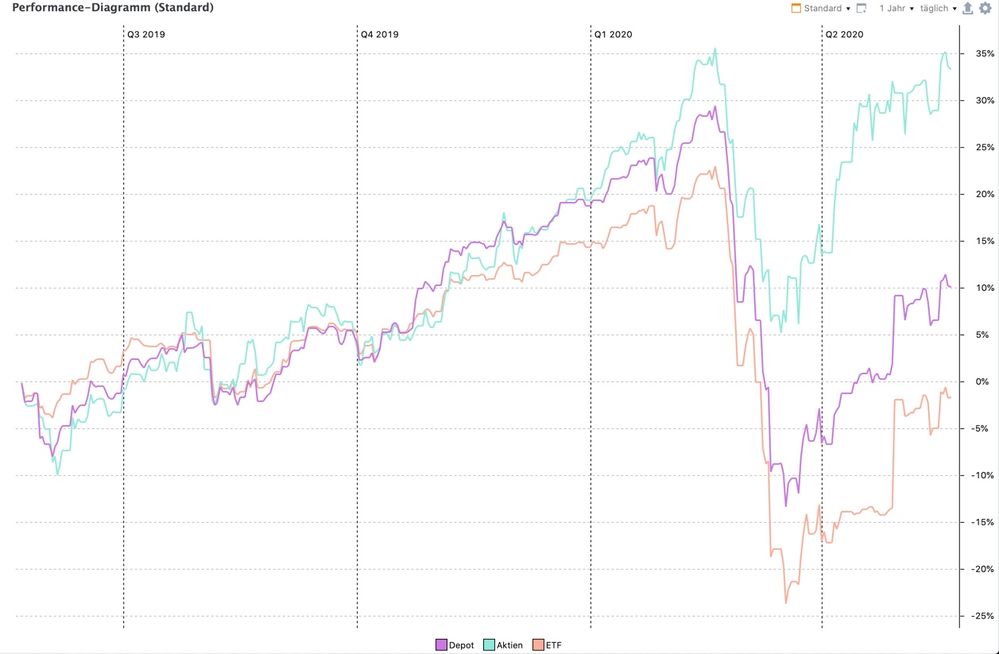Viewport: 999px width, 654px height.
Task: Select the teal Aktien color swatch
Action: pos(489,645)
